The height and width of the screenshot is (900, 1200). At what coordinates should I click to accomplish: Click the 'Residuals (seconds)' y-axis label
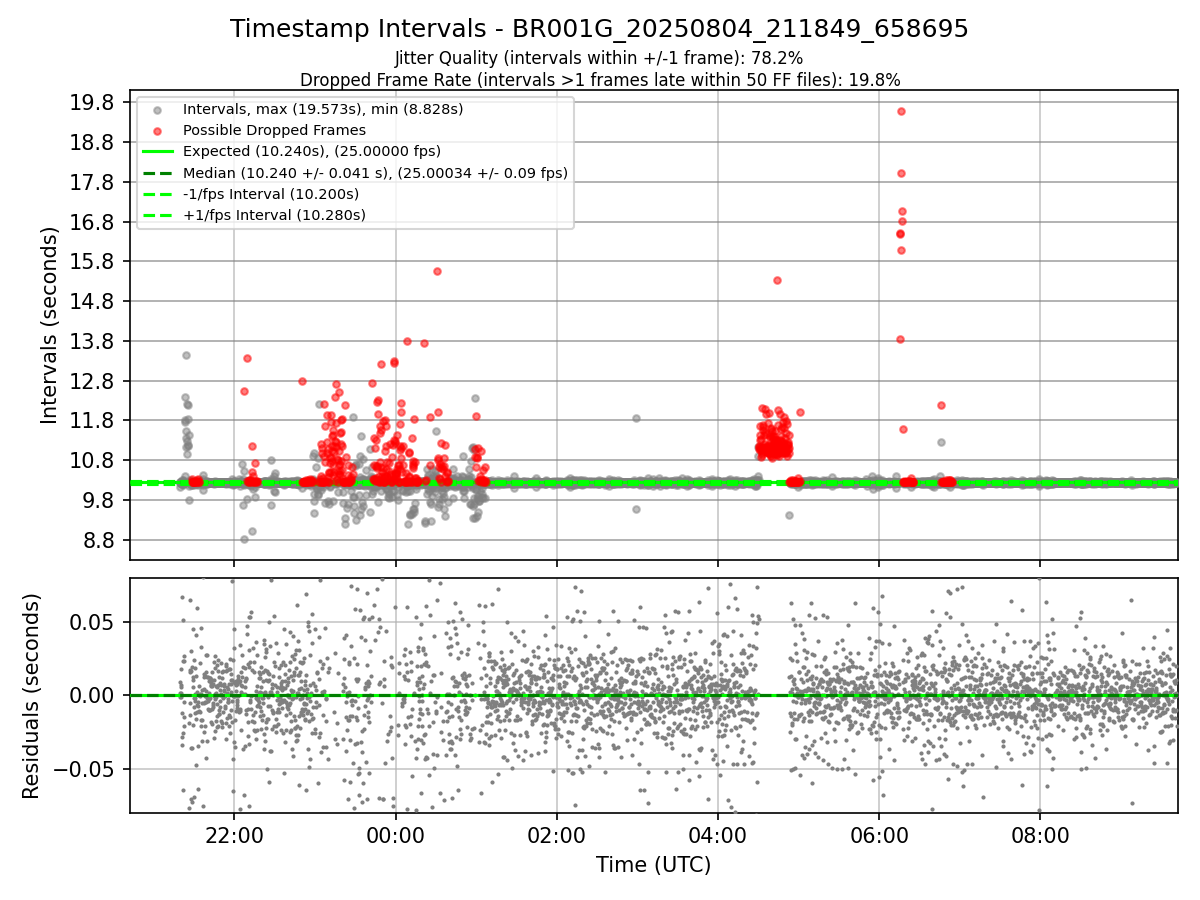click(31, 696)
